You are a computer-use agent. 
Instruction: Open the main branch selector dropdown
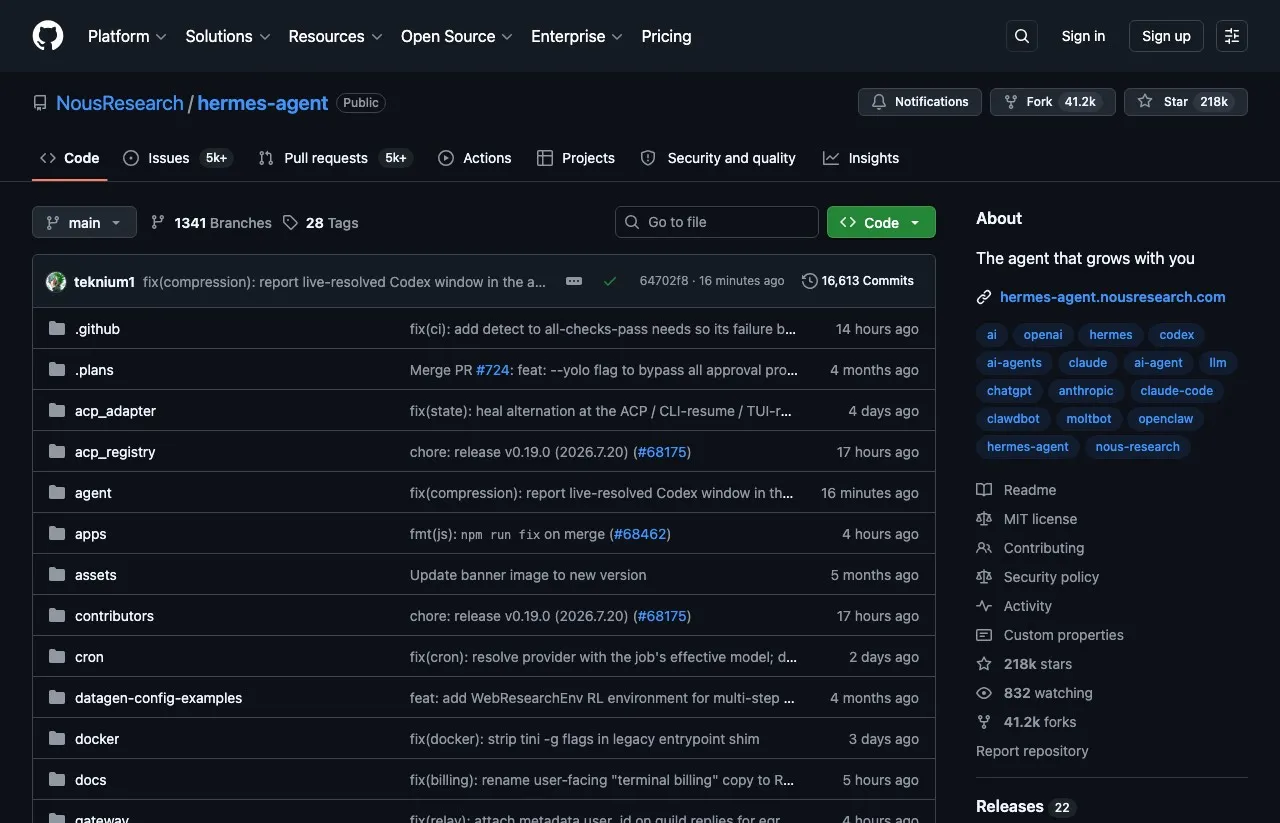[84, 222]
